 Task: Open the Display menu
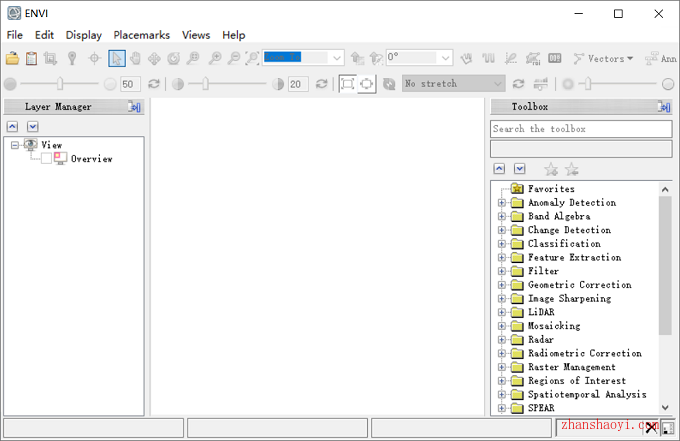(x=84, y=35)
